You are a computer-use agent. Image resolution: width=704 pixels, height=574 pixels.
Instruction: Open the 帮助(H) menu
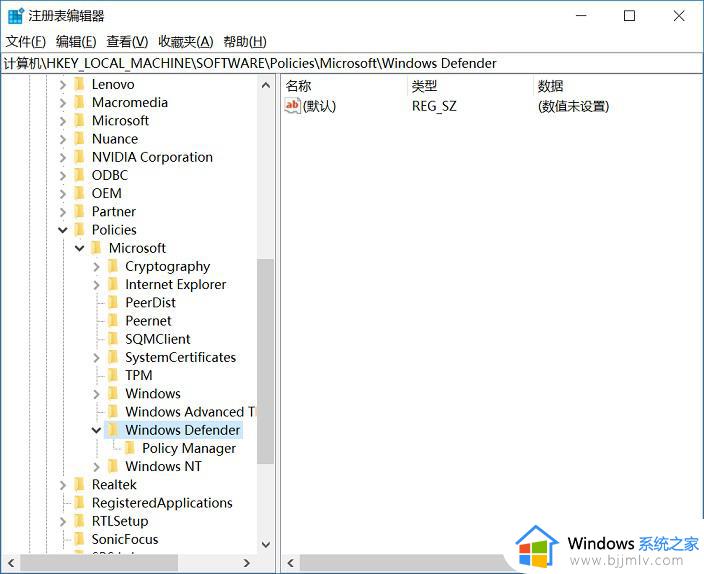point(245,42)
